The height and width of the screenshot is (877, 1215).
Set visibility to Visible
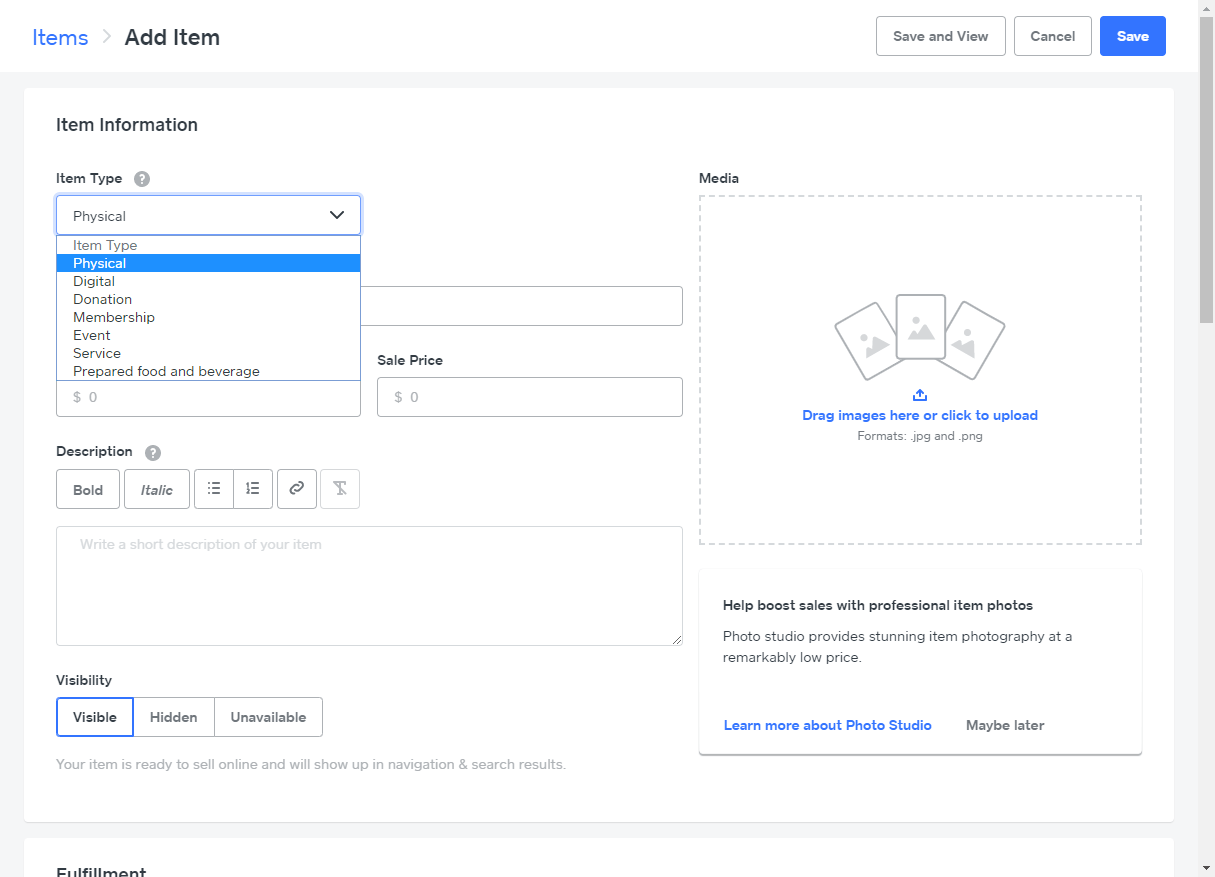click(x=95, y=717)
